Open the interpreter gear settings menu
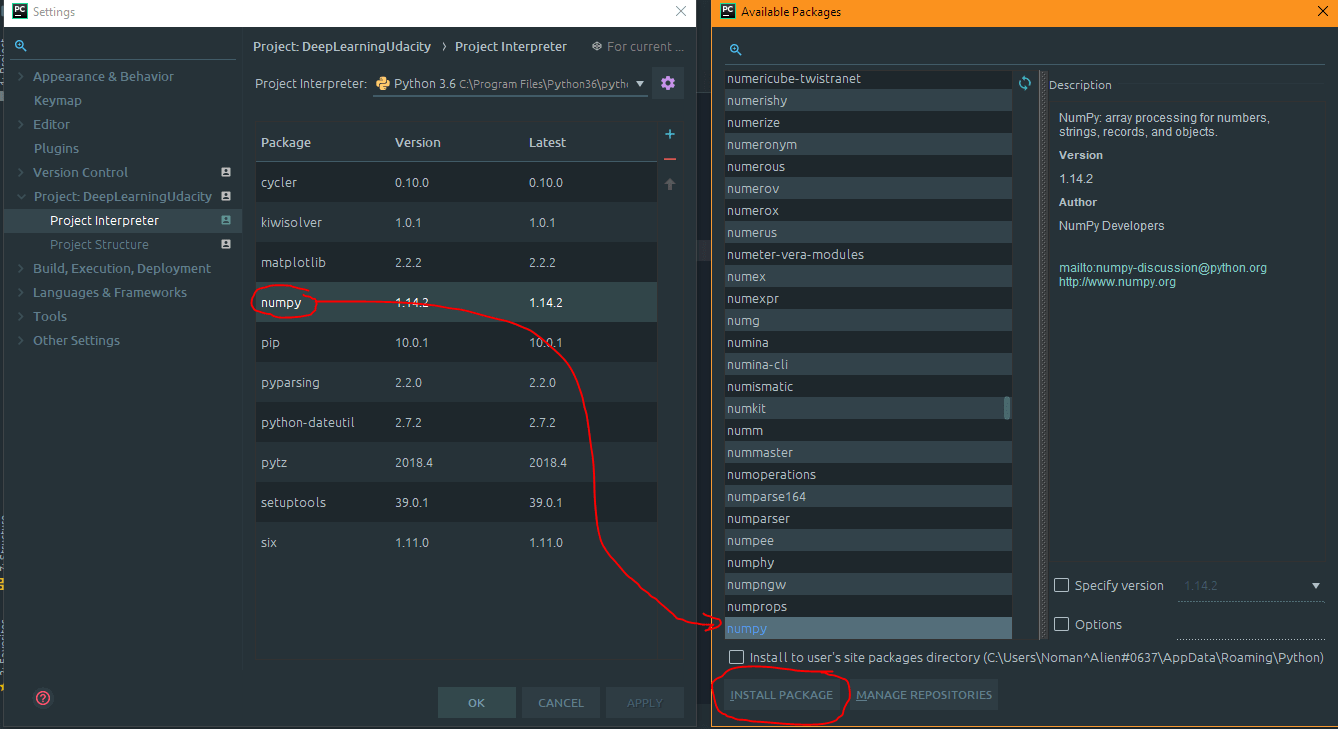This screenshot has width=1338, height=729. [x=668, y=83]
